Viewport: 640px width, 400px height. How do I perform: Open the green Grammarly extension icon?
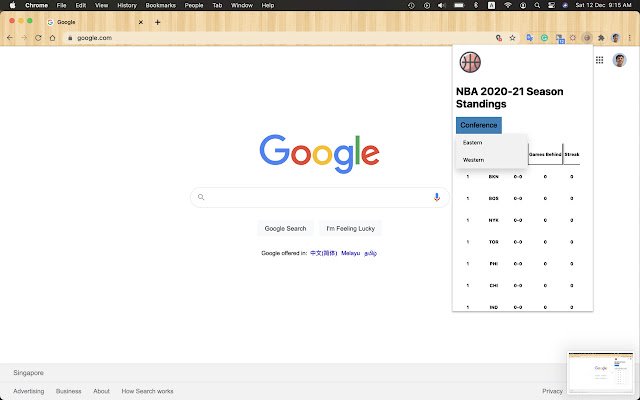coord(544,38)
